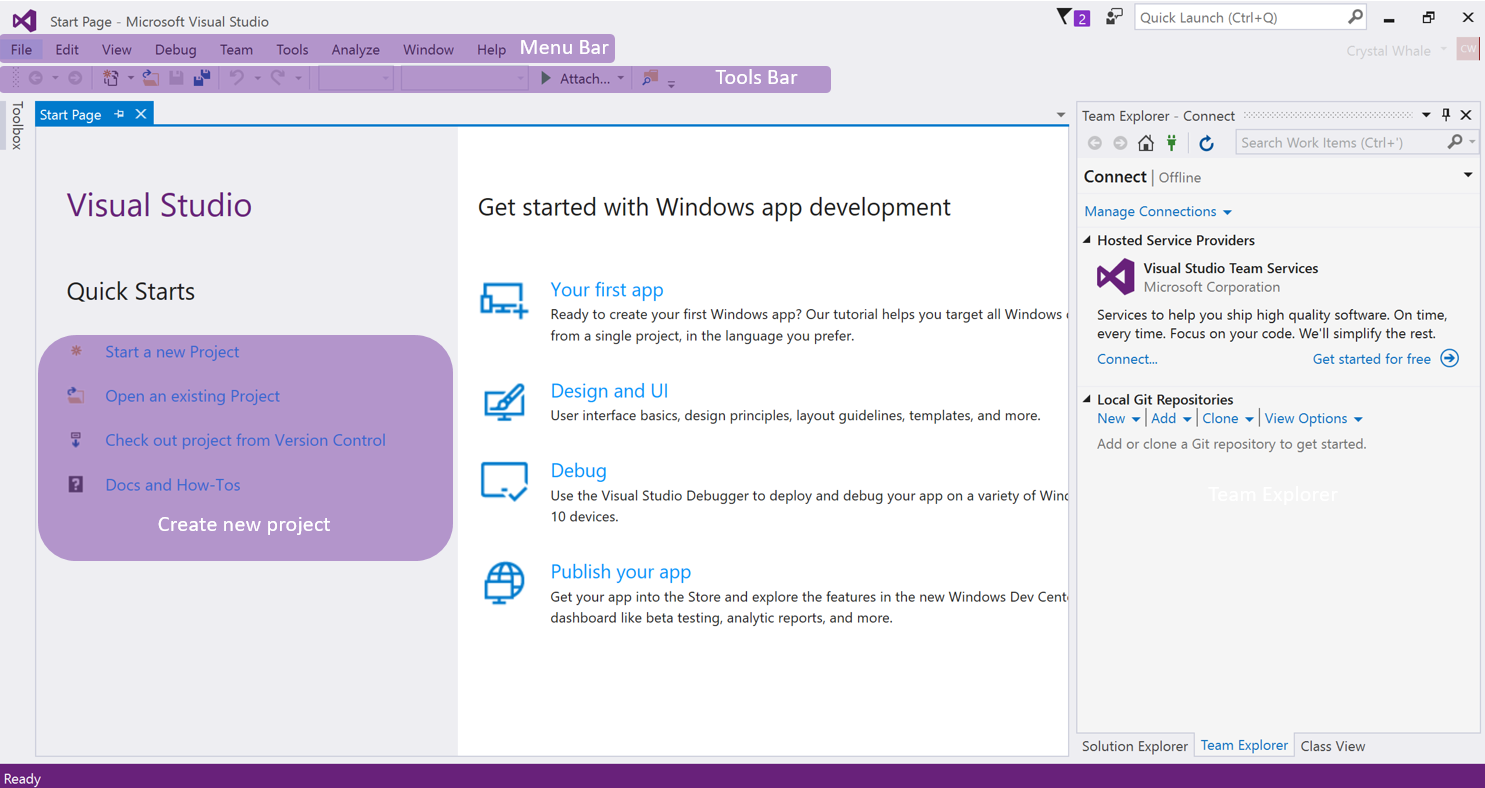Click the Redo toolbar icon
Image resolution: width=1485 pixels, height=788 pixels.
point(278,78)
